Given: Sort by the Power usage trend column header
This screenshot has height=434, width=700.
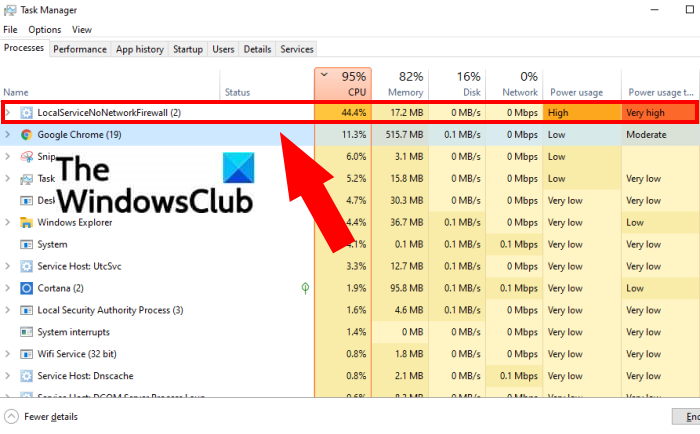Looking at the screenshot, I should [x=661, y=84].
